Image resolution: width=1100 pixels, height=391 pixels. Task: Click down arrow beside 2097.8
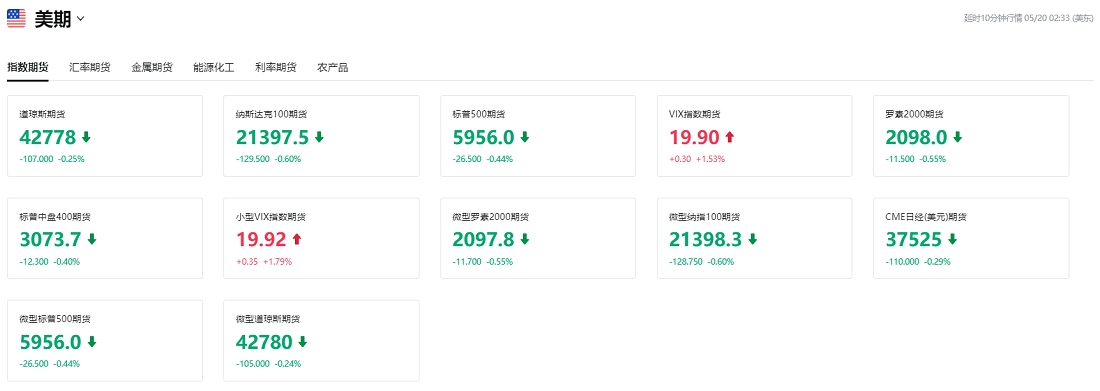[x=524, y=239]
